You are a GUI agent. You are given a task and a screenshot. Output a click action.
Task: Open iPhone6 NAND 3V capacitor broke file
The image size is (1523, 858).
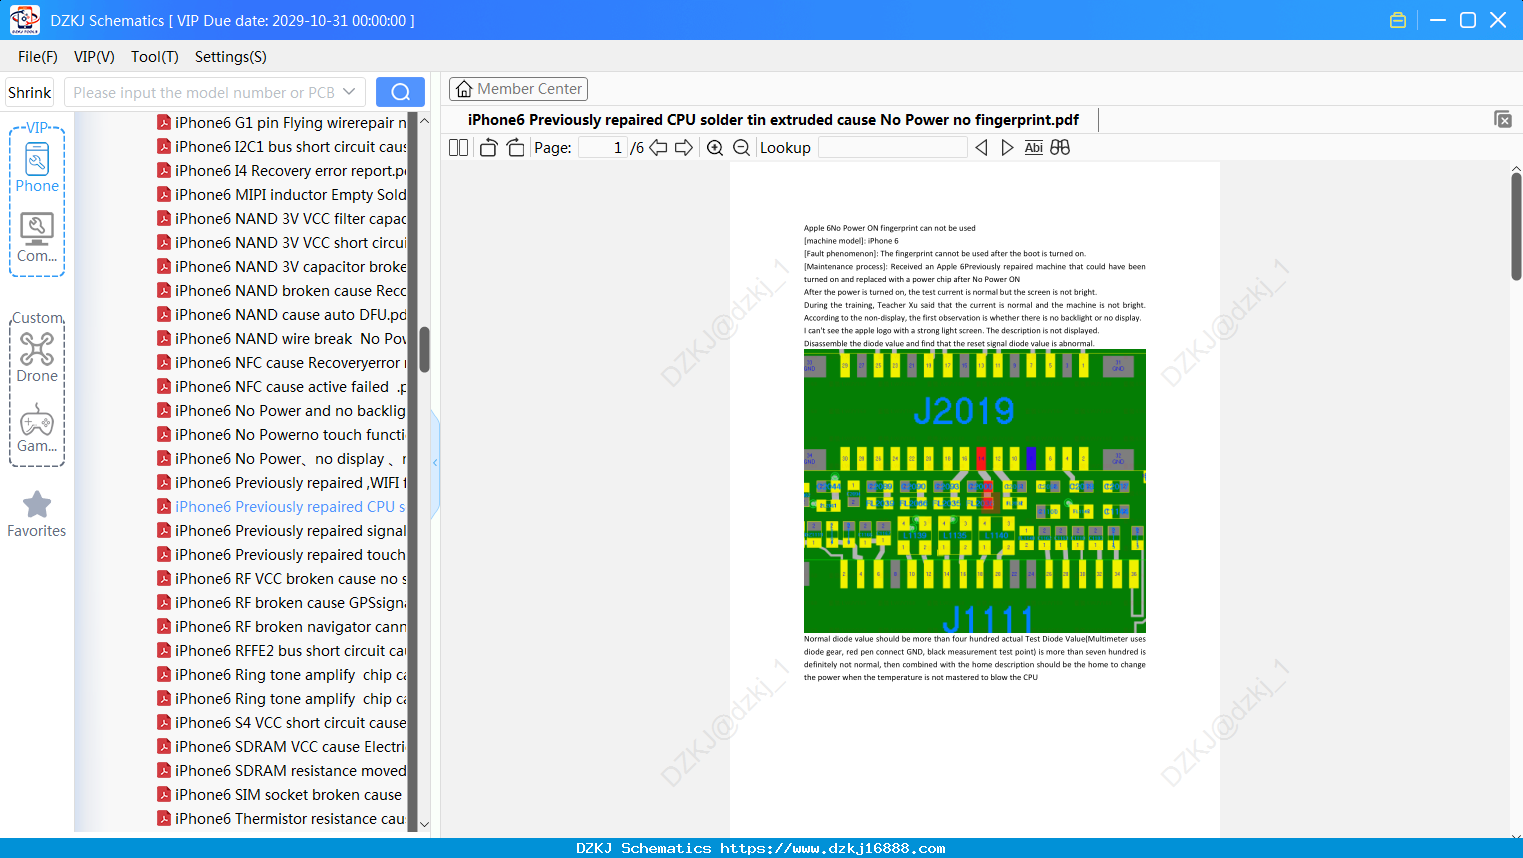[x=290, y=266]
